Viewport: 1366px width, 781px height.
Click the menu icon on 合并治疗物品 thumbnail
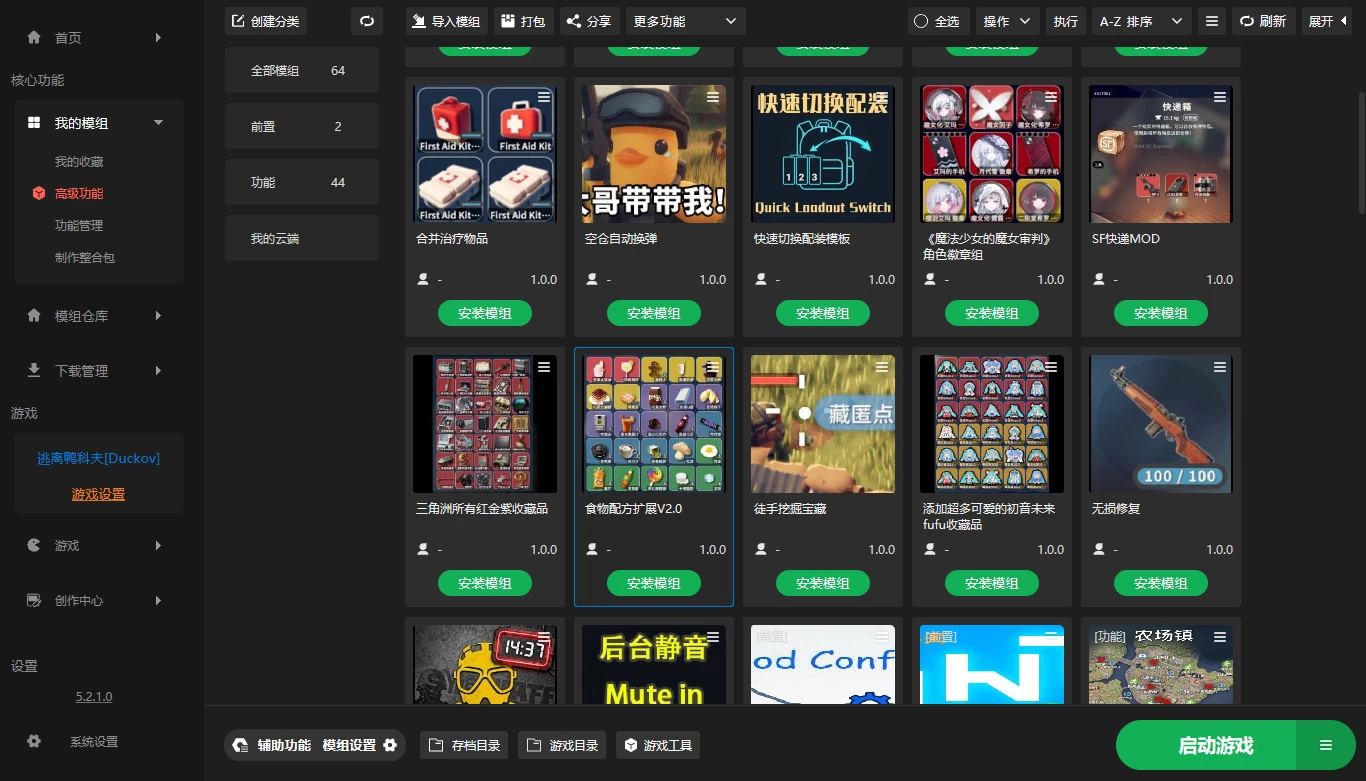click(x=544, y=97)
